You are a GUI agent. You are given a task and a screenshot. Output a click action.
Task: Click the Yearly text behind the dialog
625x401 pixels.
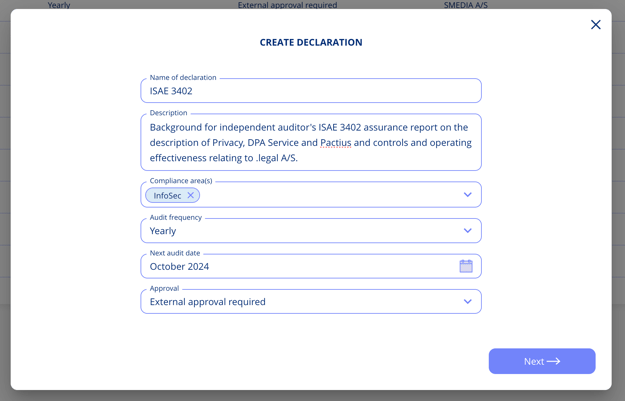(59, 5)
